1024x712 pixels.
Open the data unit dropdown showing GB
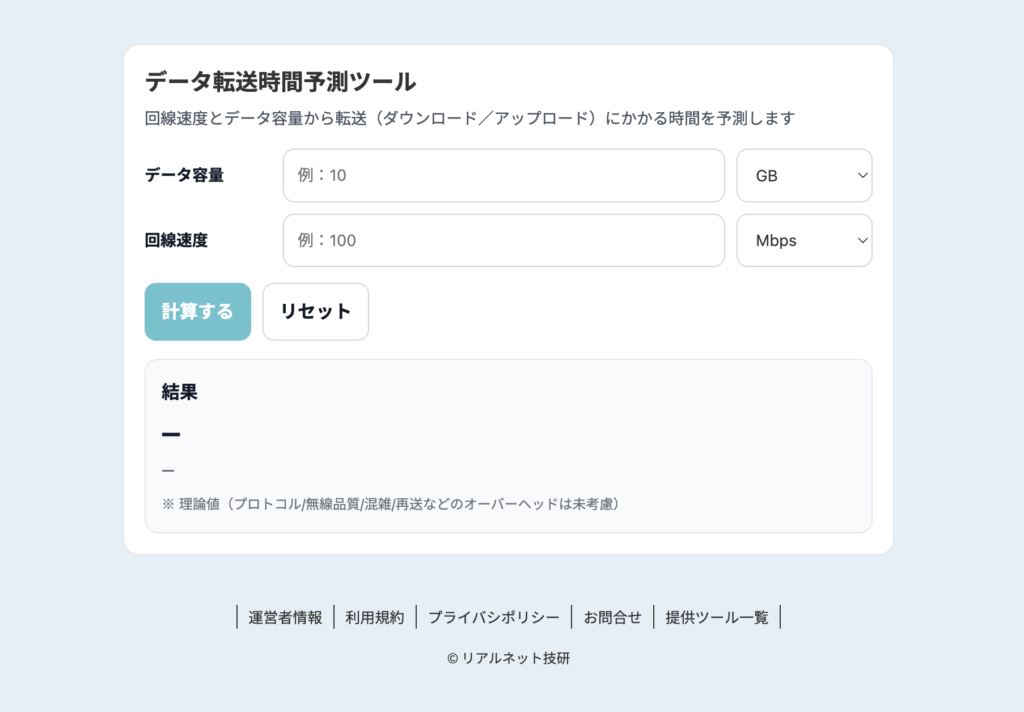pos(804,175)
